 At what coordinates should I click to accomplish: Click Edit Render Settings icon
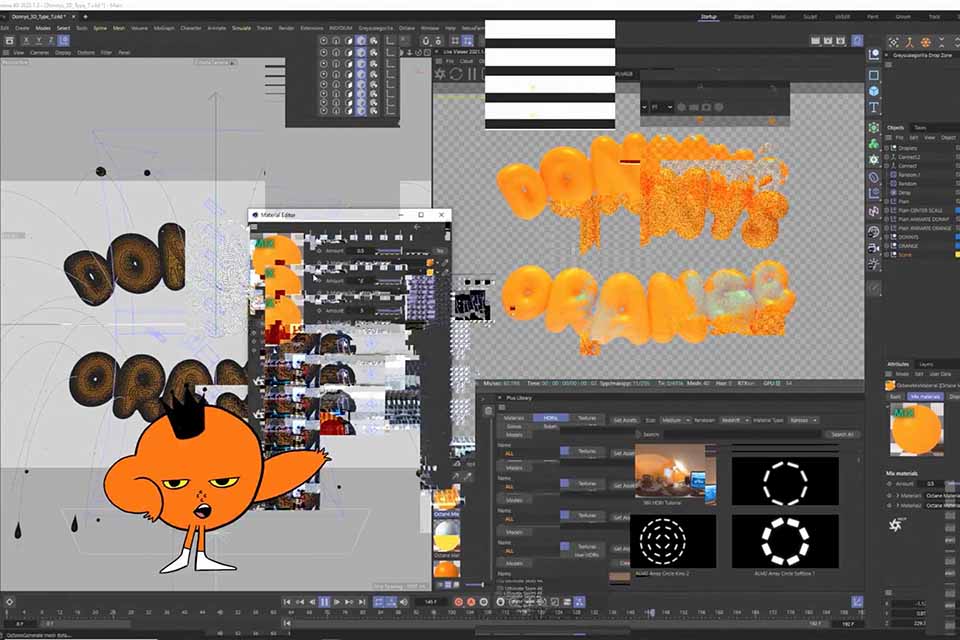841,41
